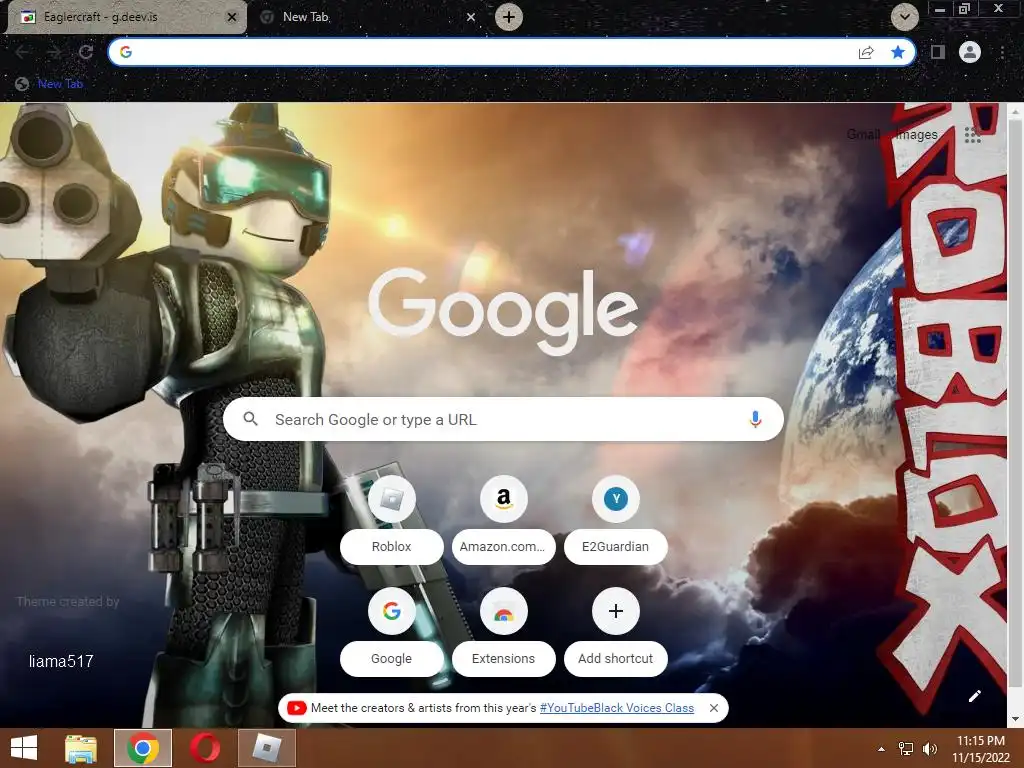Open Chrome three-dot menu
Image resolution: width=1024 pixels, height=768 pixels.
coord(1002,52)
